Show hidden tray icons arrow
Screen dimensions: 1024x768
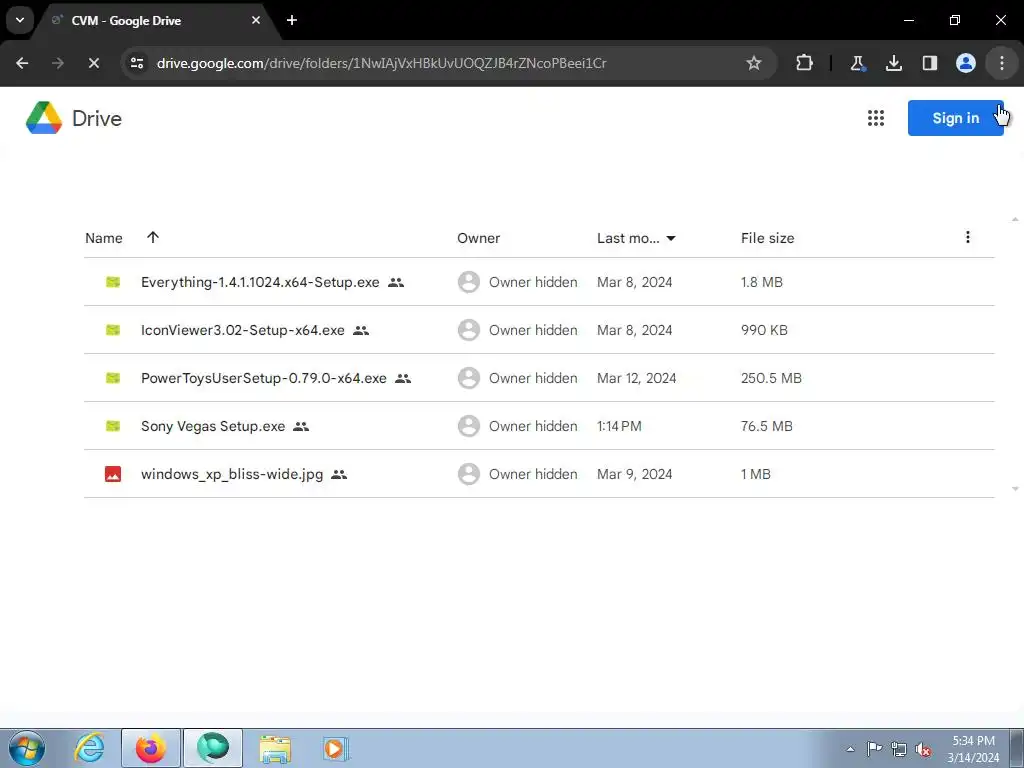coord(850,750)
